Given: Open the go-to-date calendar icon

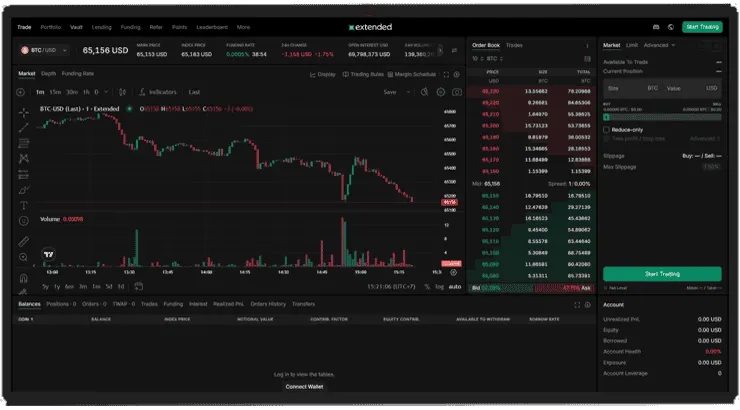Looking at the screenshot, I should point(138,286).
